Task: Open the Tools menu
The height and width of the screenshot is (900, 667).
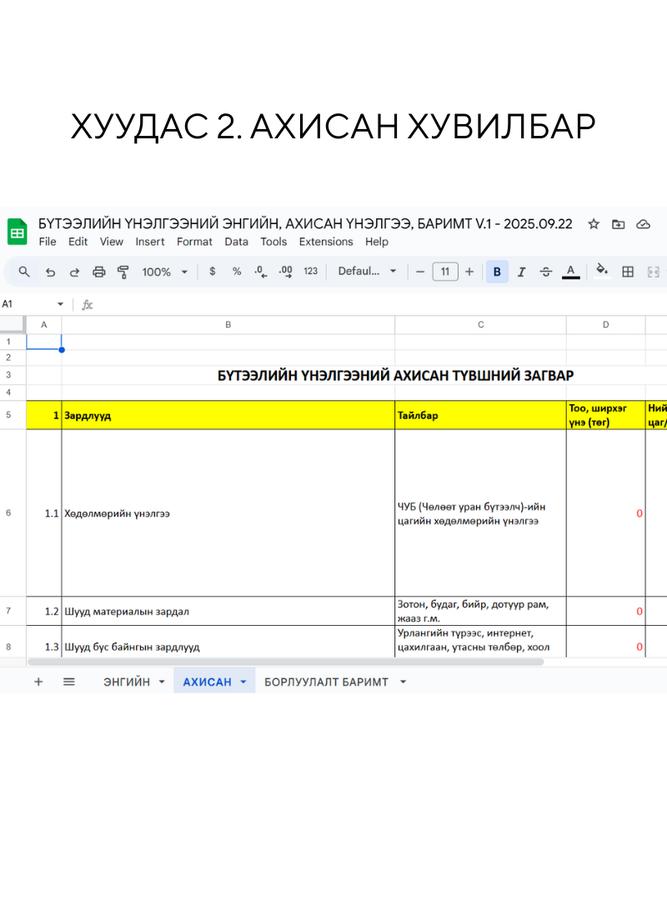Action: tap(273, 242)
